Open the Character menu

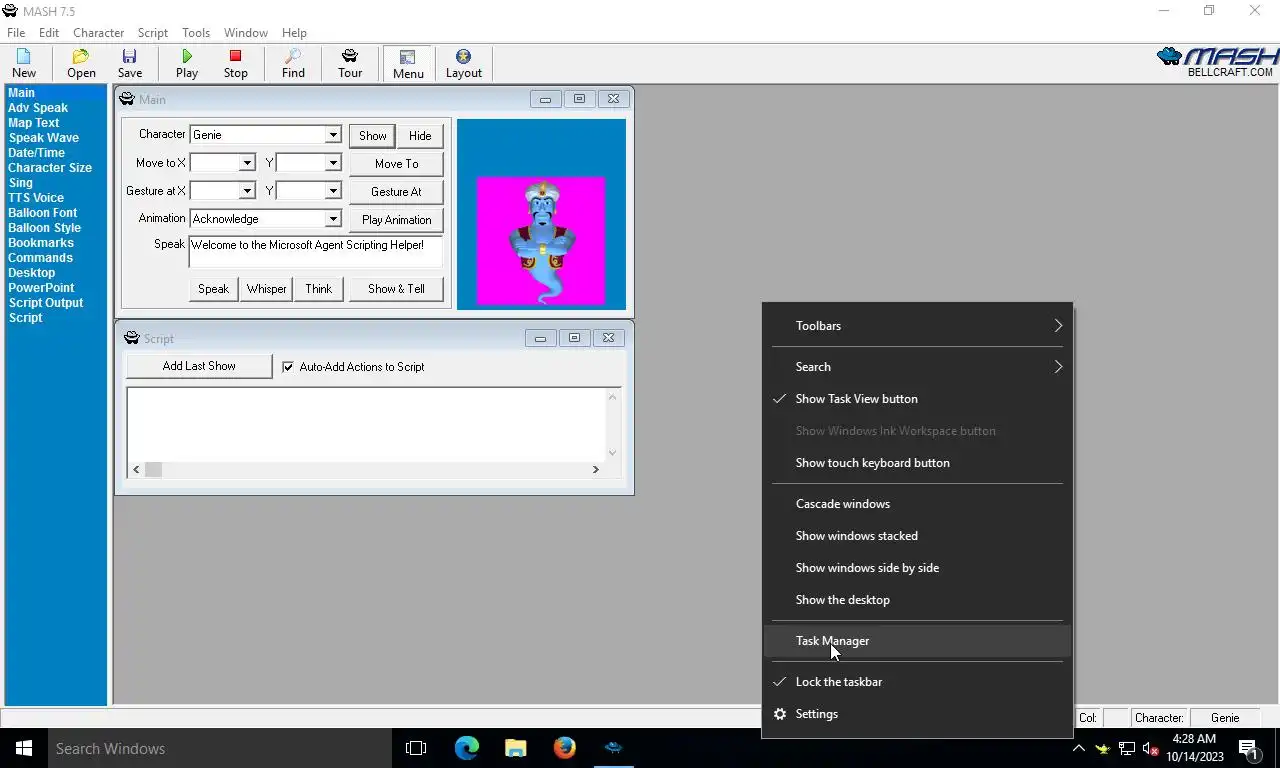[98, 32]
